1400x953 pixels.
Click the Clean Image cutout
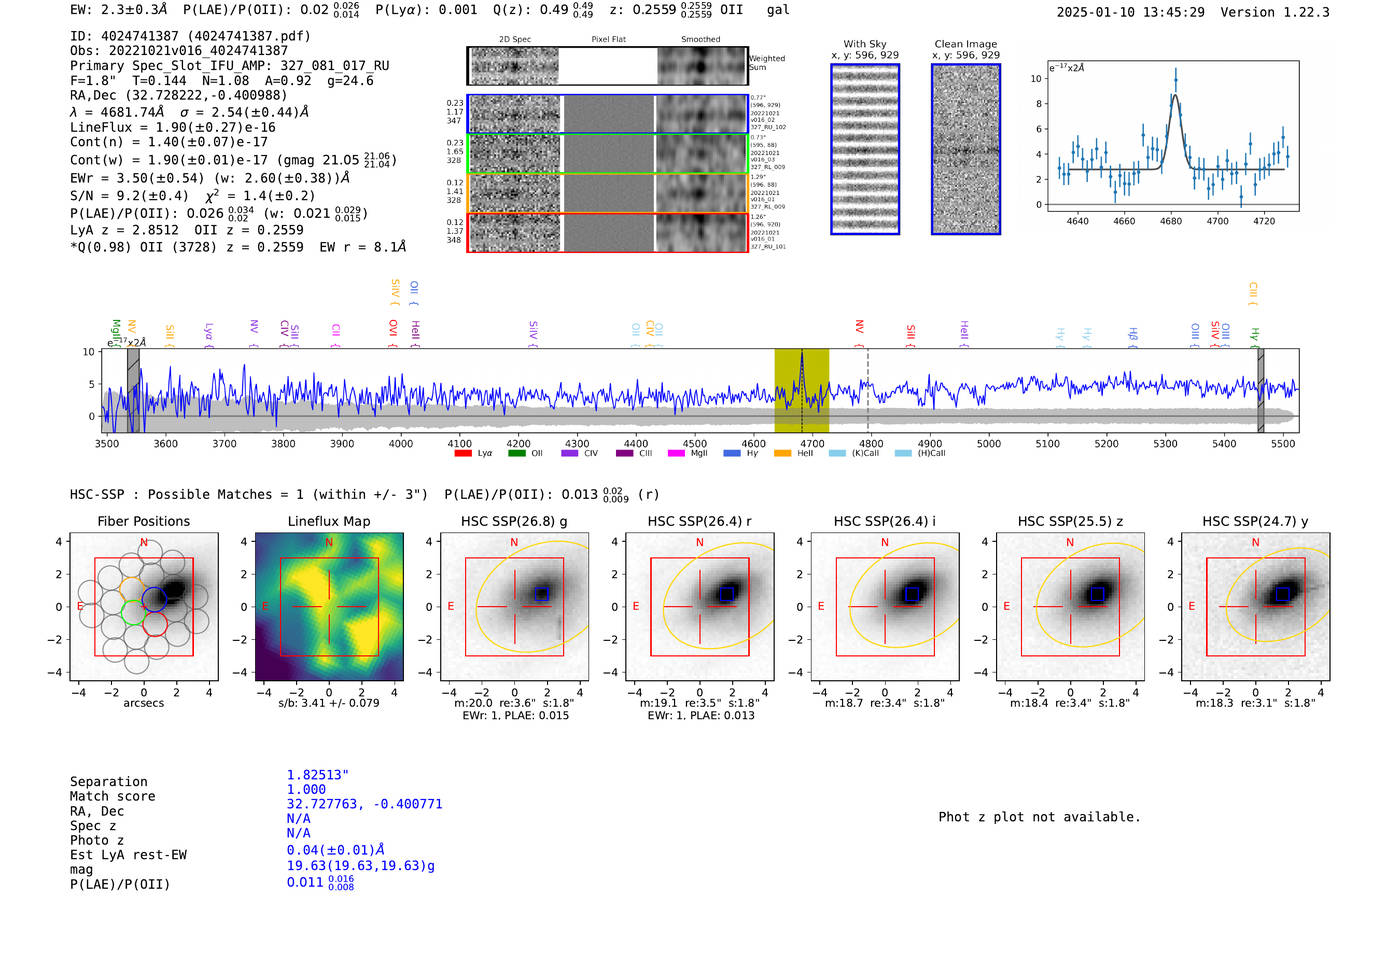pos(966,149)
